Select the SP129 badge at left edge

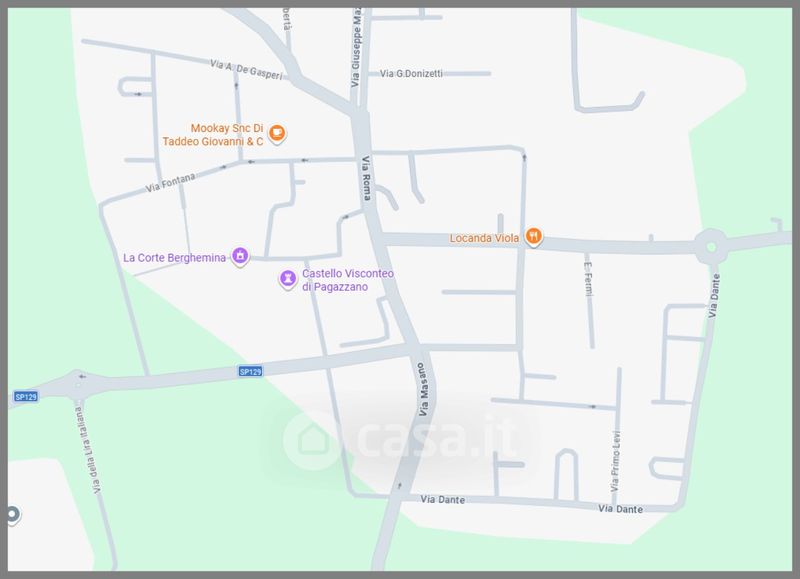[26, 396]
